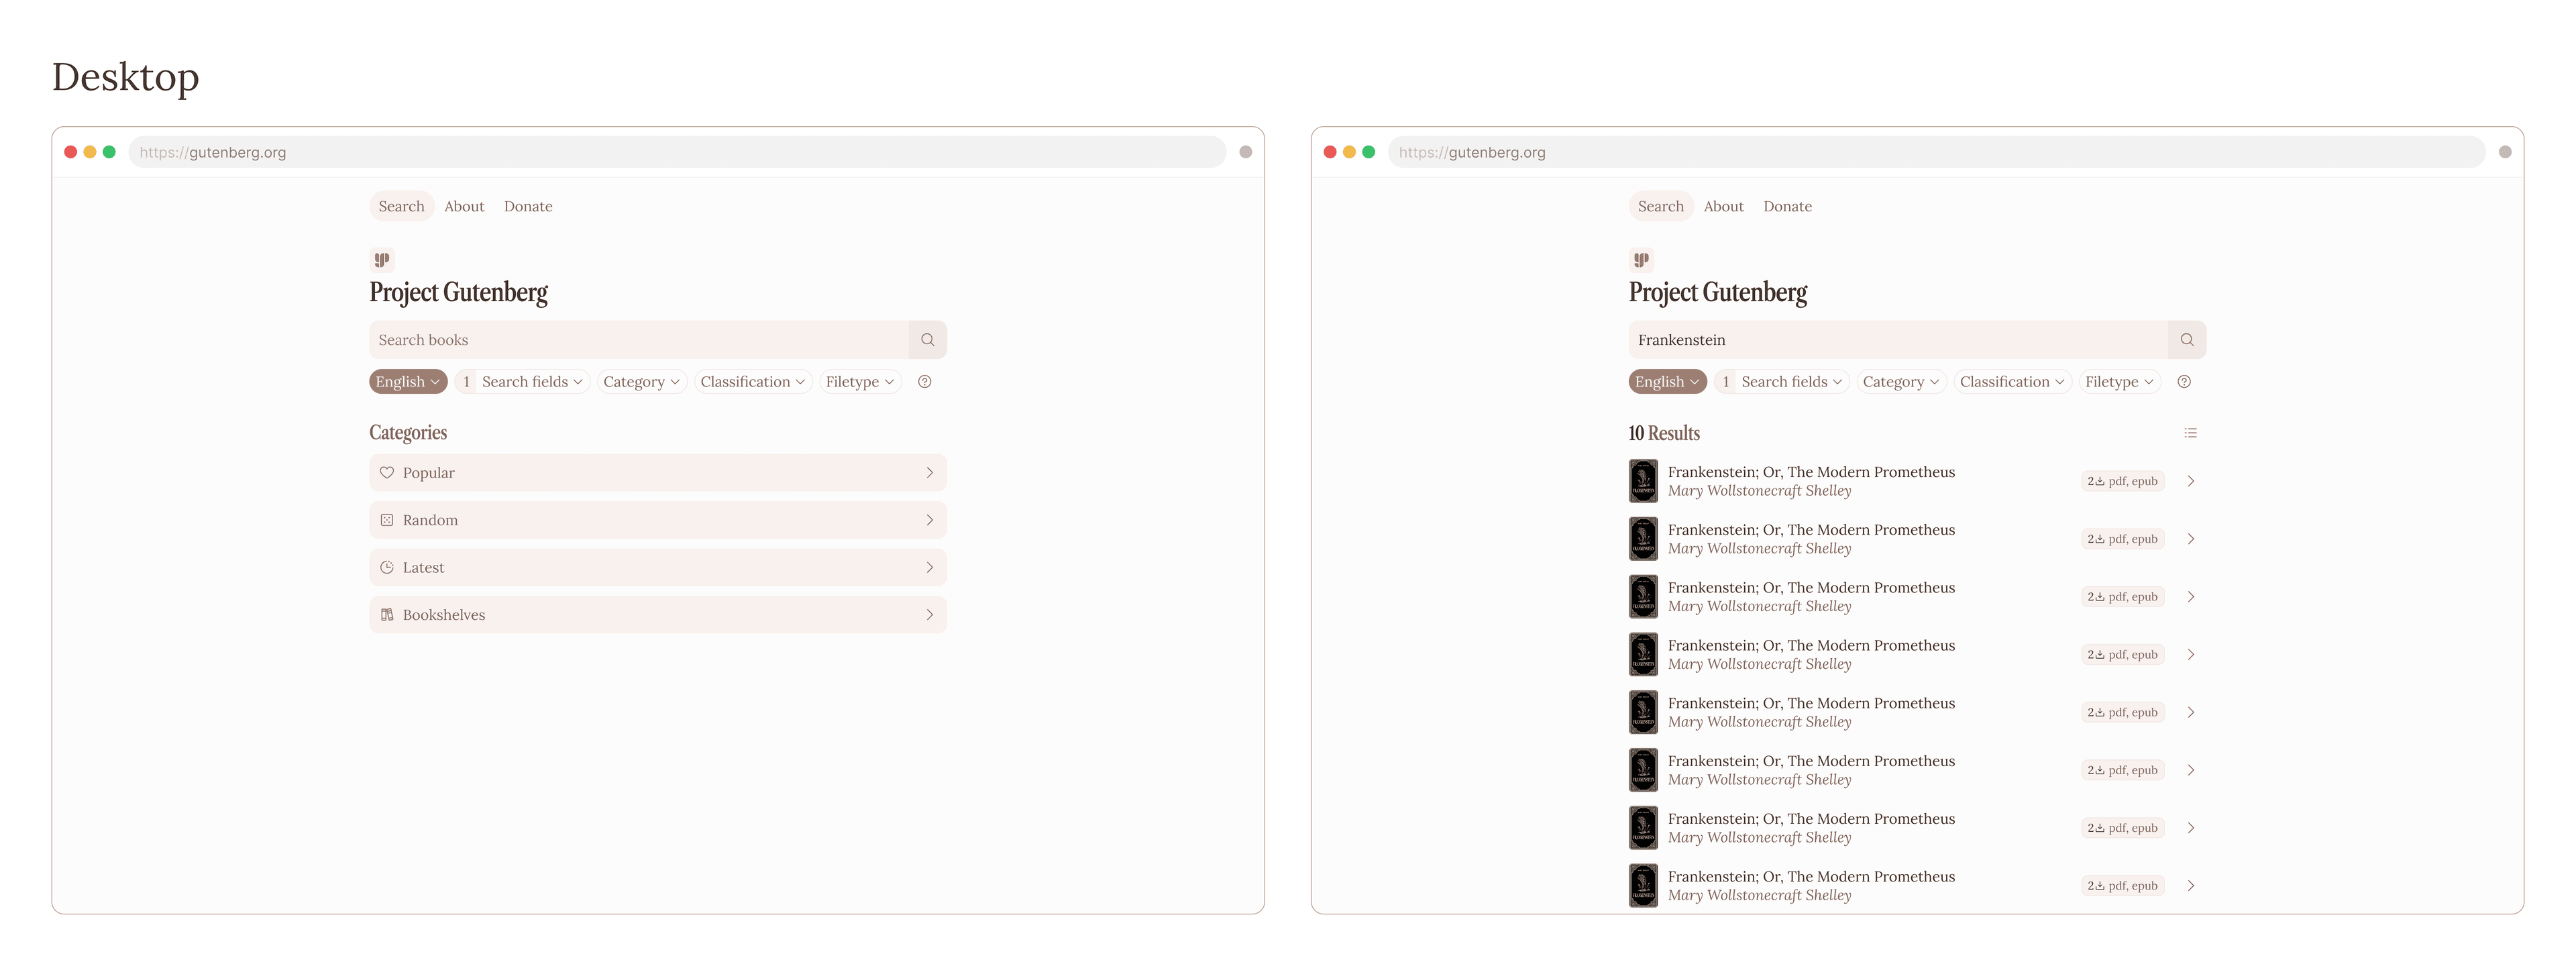
Task: Go to About in left window
Action: pos(464,206)
